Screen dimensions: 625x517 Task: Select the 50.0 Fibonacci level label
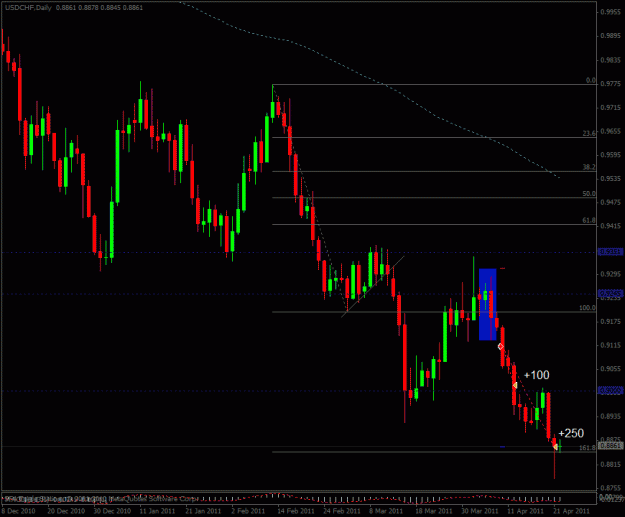point(589,194)
